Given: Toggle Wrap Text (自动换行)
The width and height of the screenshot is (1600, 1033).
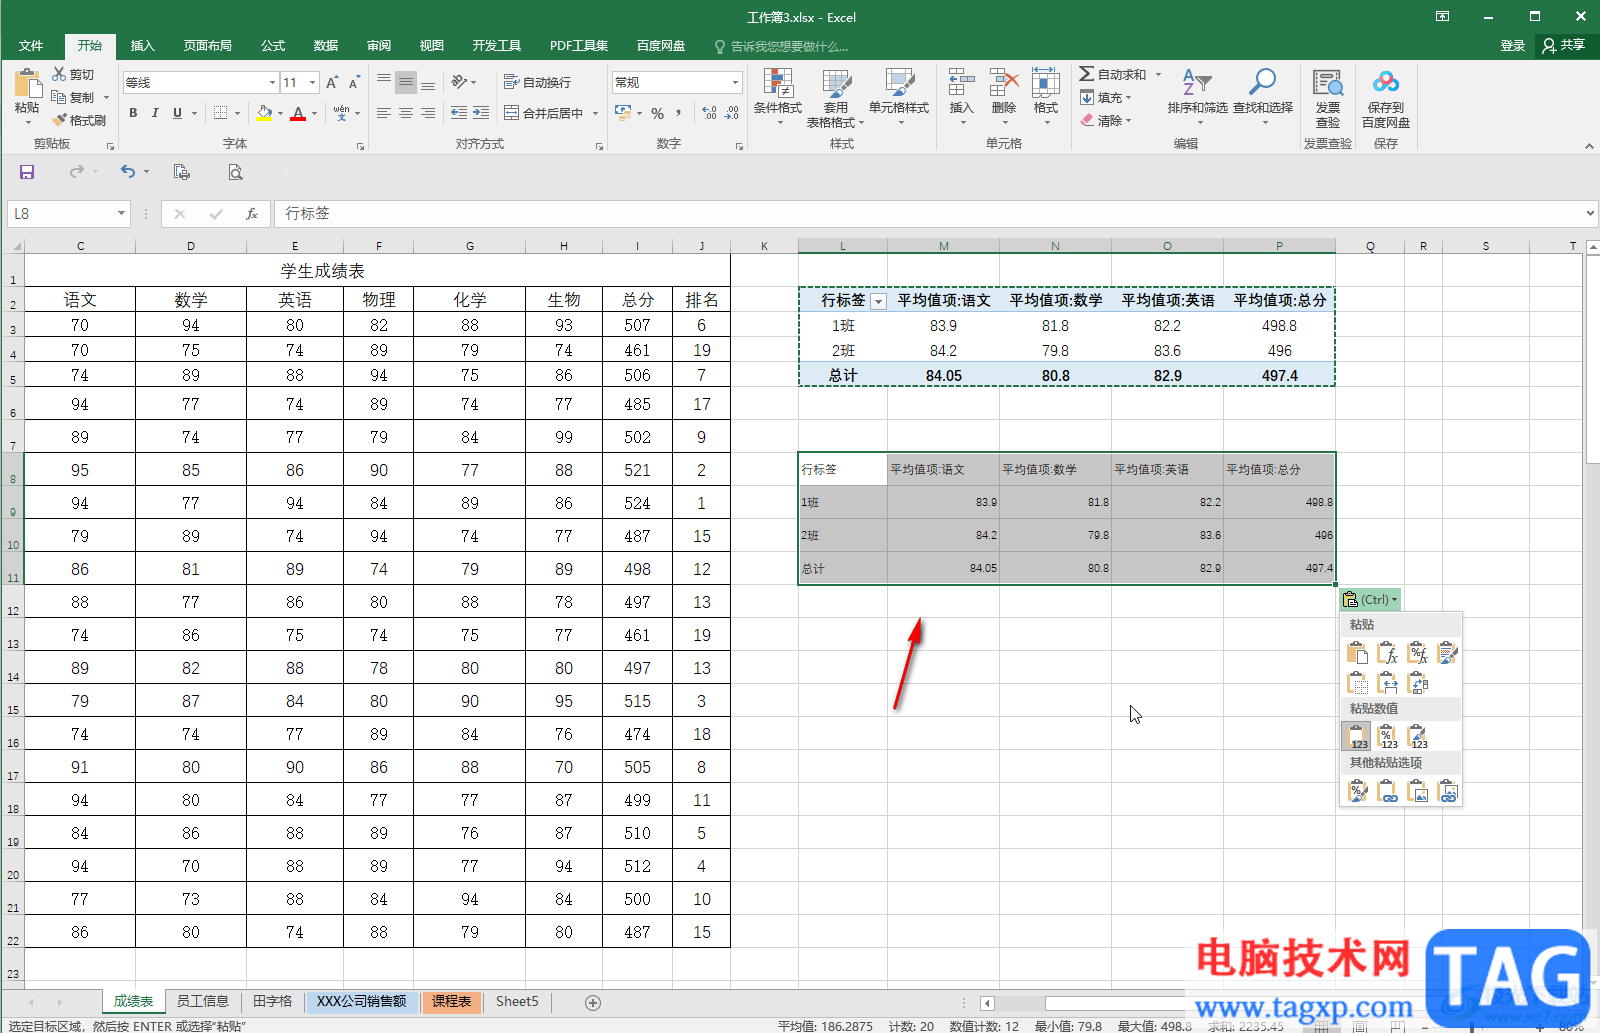Looking at the screenshot, I should 538,82.
